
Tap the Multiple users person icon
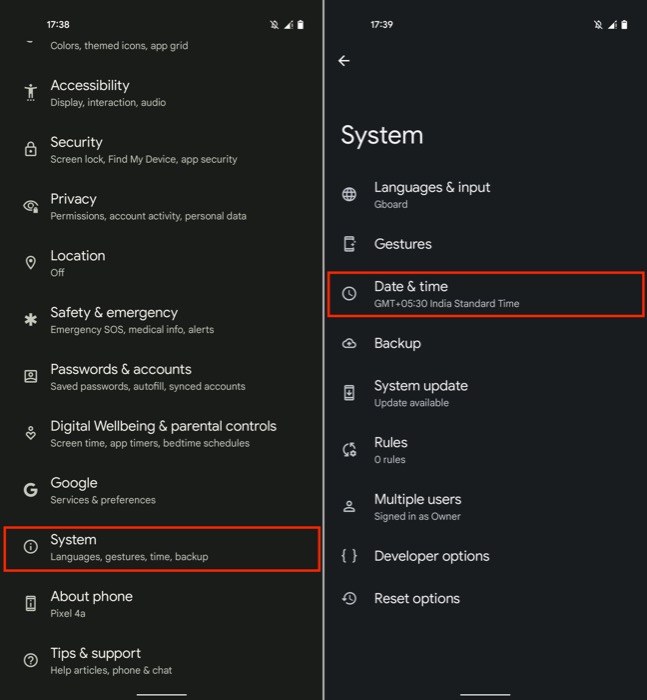coord(349,506)
